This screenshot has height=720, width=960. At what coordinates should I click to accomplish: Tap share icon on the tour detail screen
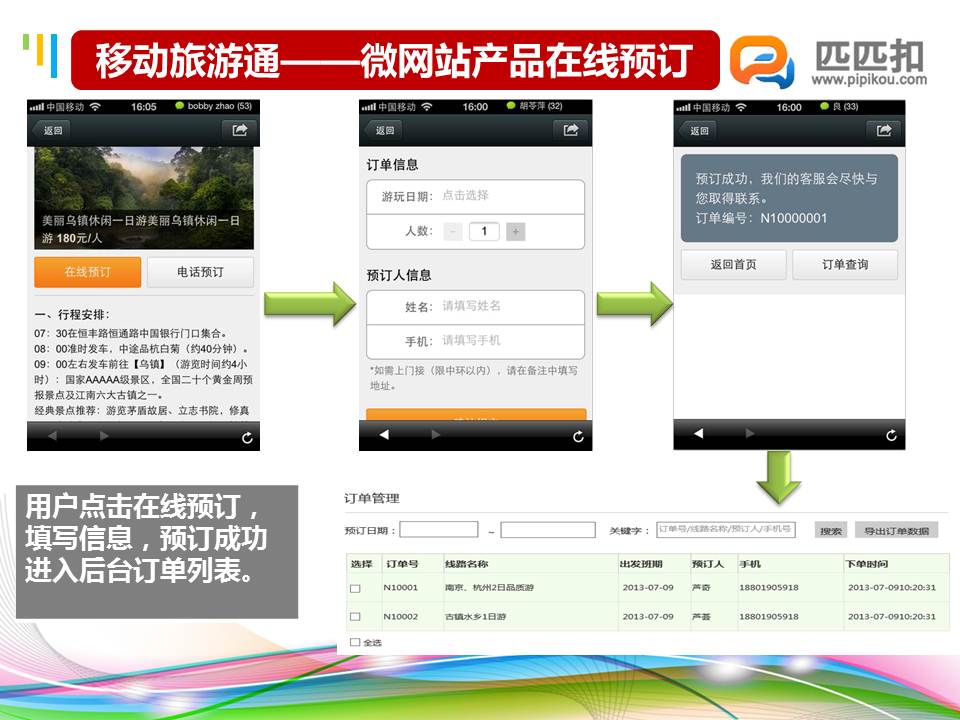point(240,130)
